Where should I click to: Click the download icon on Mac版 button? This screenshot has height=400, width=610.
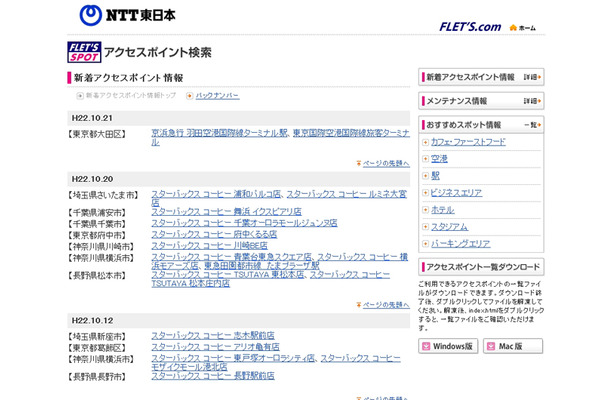[x=491, y=346]
